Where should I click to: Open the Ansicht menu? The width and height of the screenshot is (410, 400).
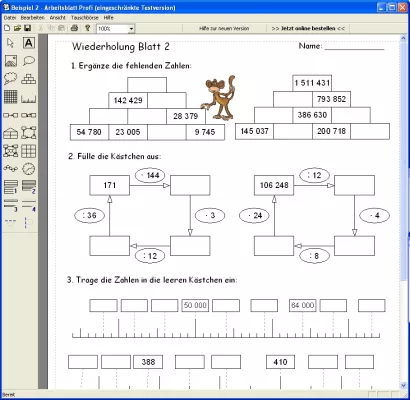pos(58,18)
